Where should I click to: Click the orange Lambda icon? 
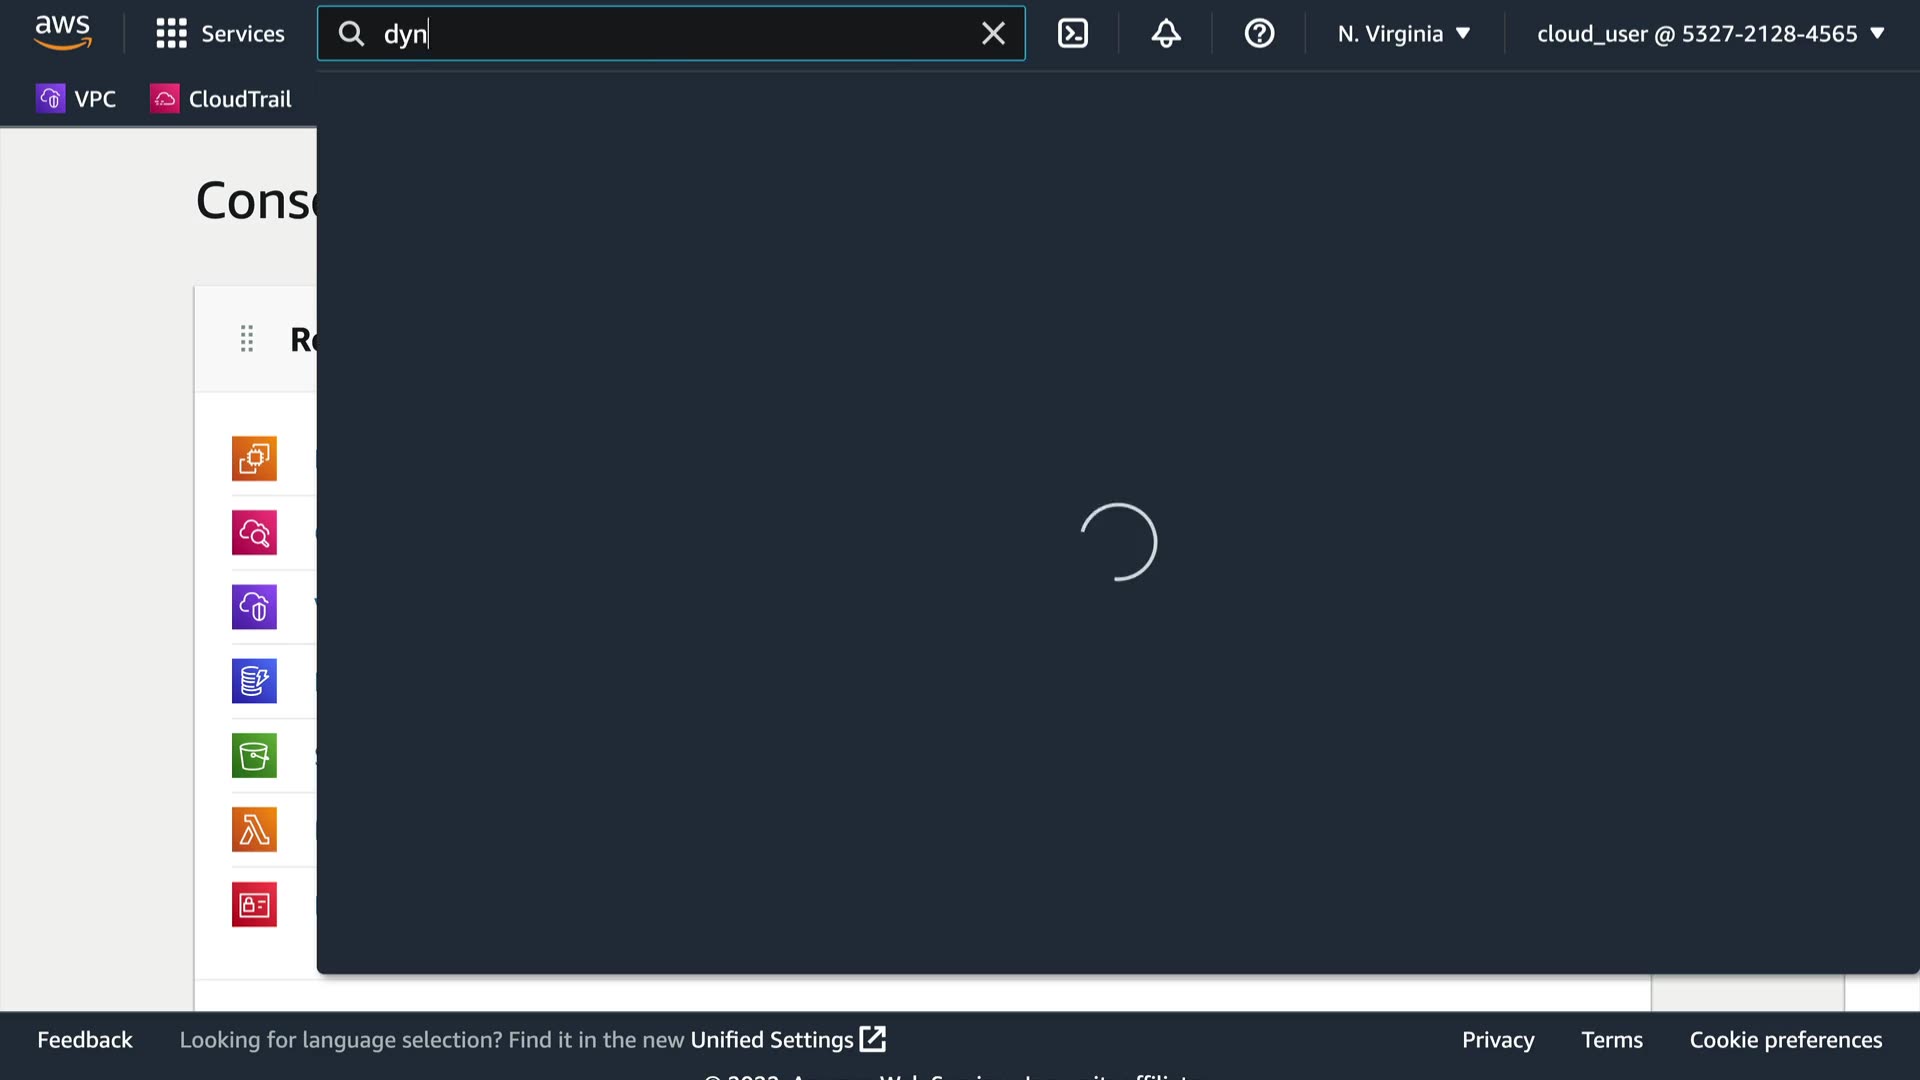click(254, 830)
